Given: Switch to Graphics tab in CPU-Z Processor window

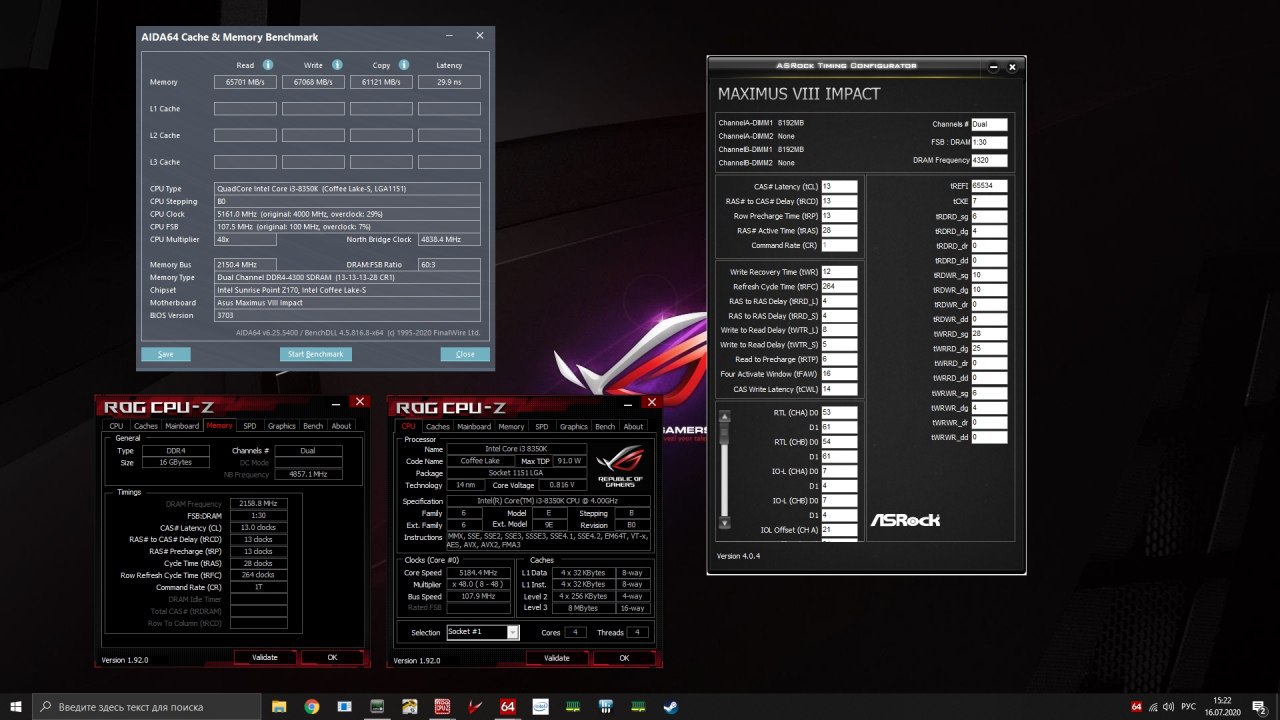Looking at the screenshot, I should [x=574, y=426].
